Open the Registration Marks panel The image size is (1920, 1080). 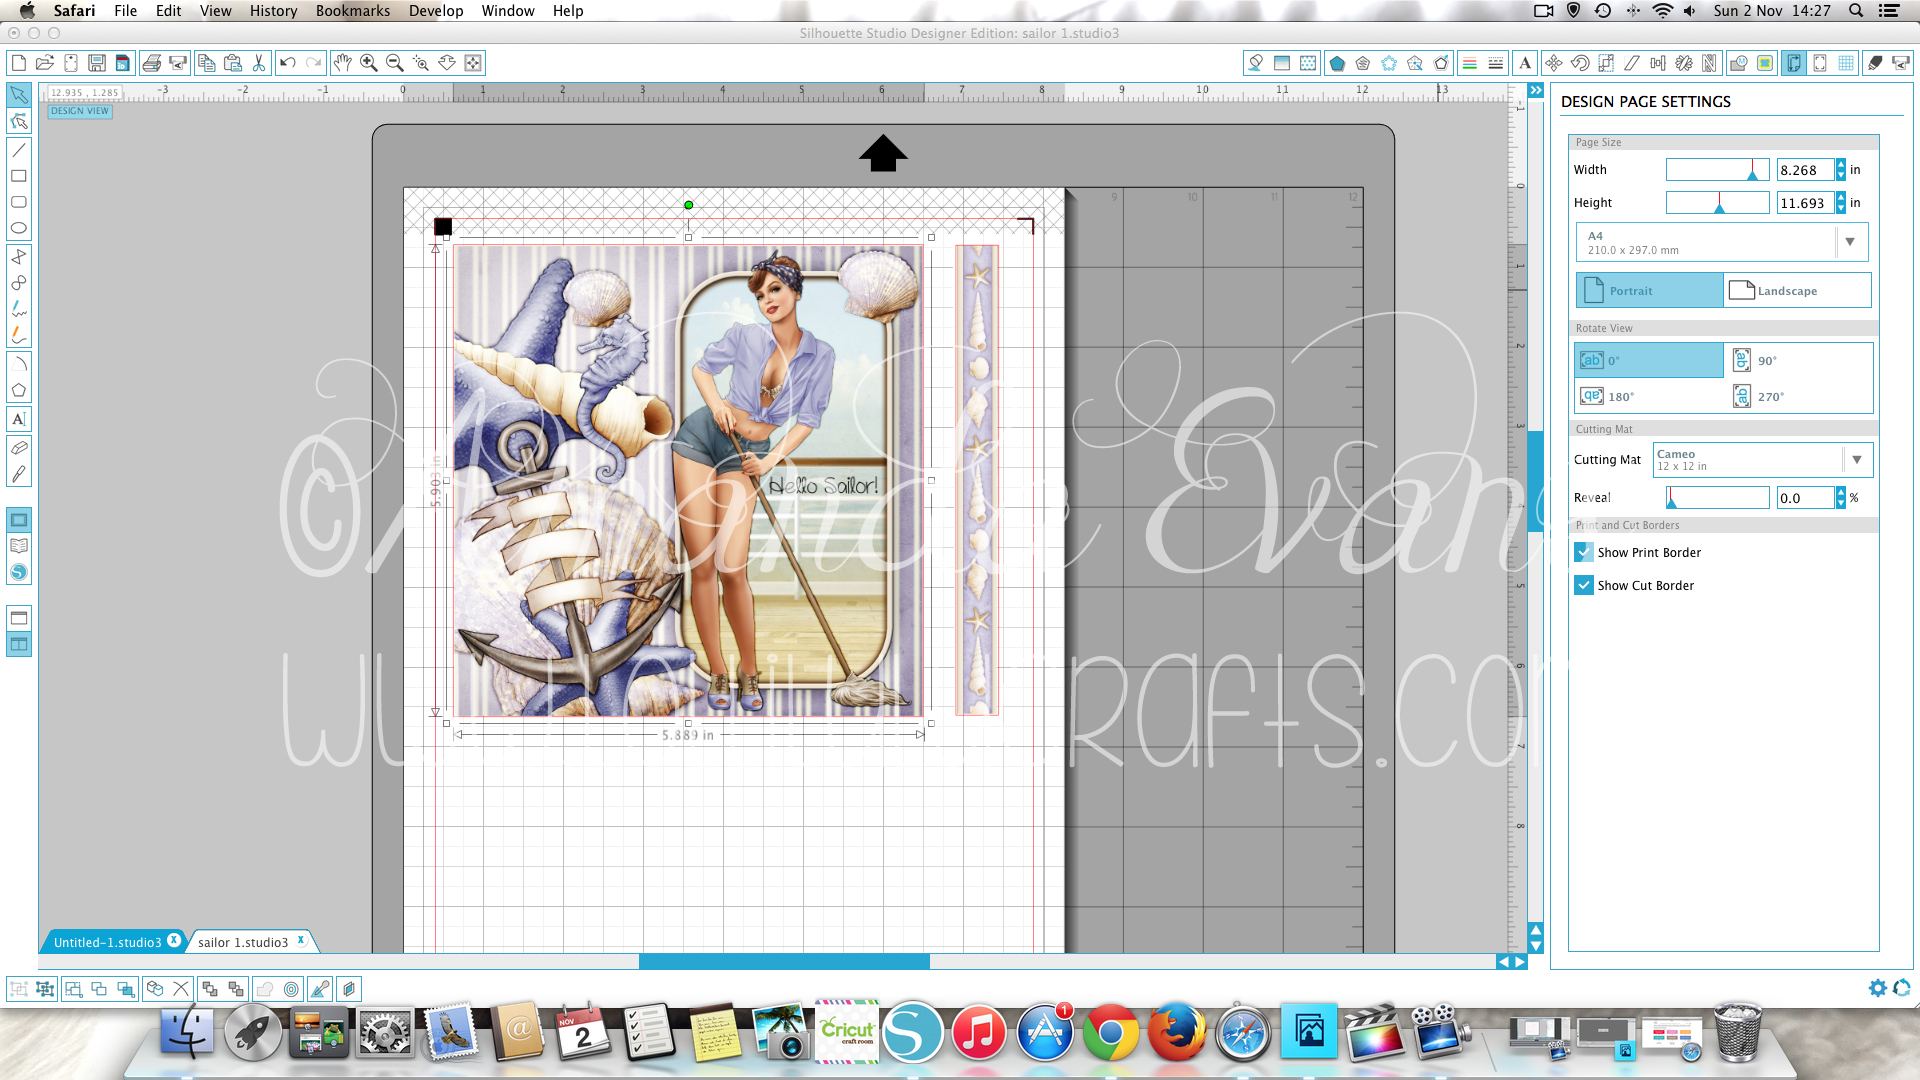[x=1820, y=63]
